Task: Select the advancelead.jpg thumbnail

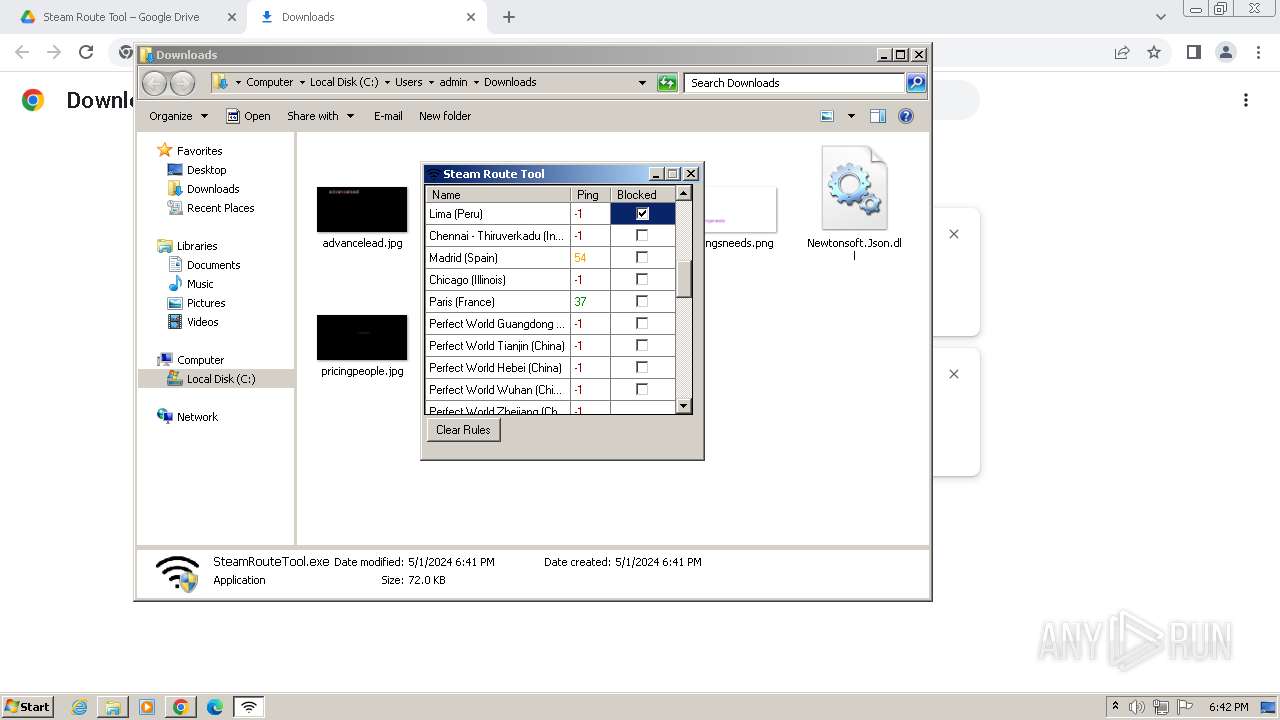Action: (362, 209)
